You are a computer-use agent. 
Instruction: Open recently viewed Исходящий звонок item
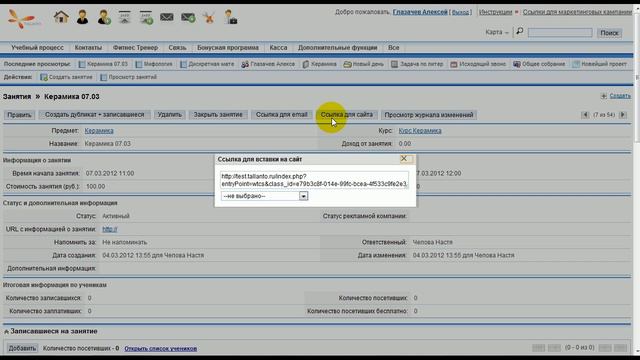tap(478, 64)
